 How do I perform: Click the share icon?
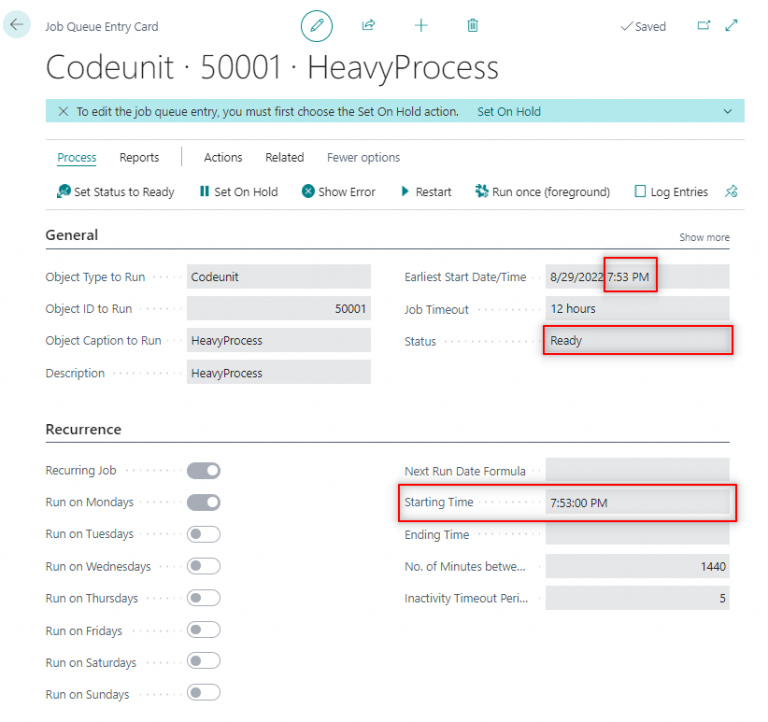point(368,26)
